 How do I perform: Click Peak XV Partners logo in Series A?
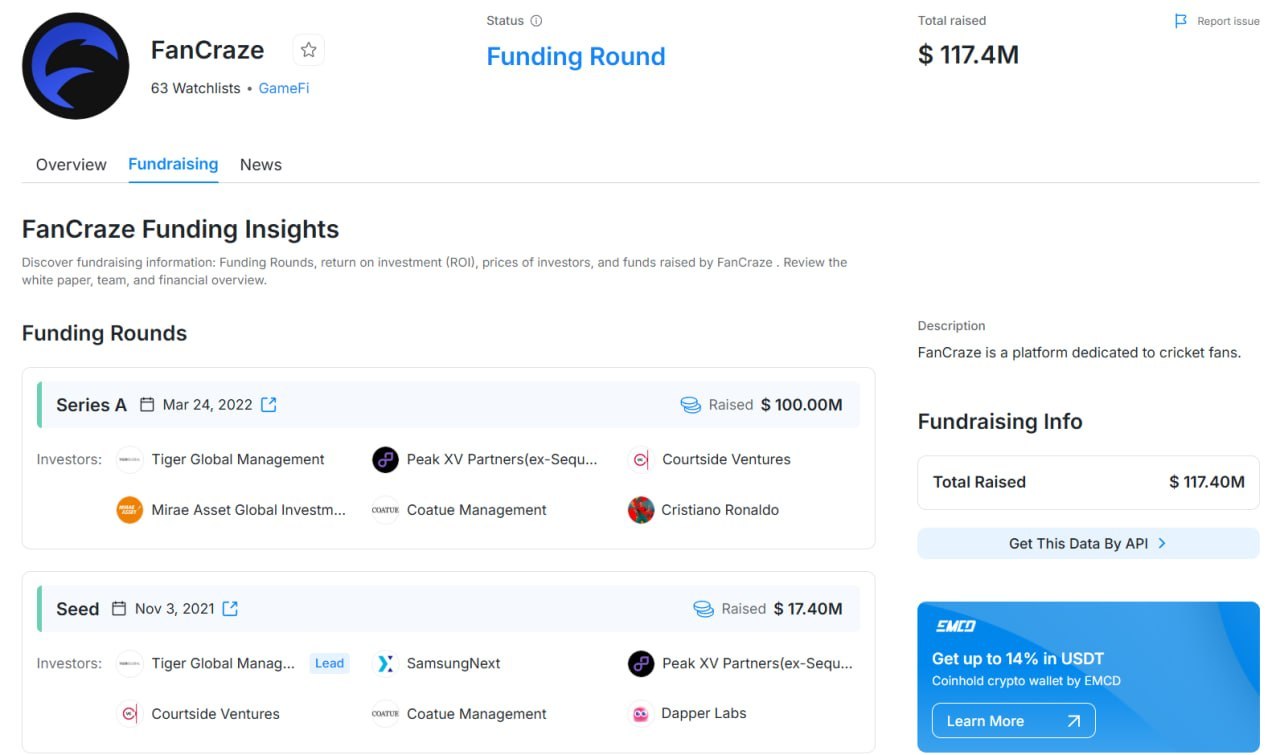(385, 460)
